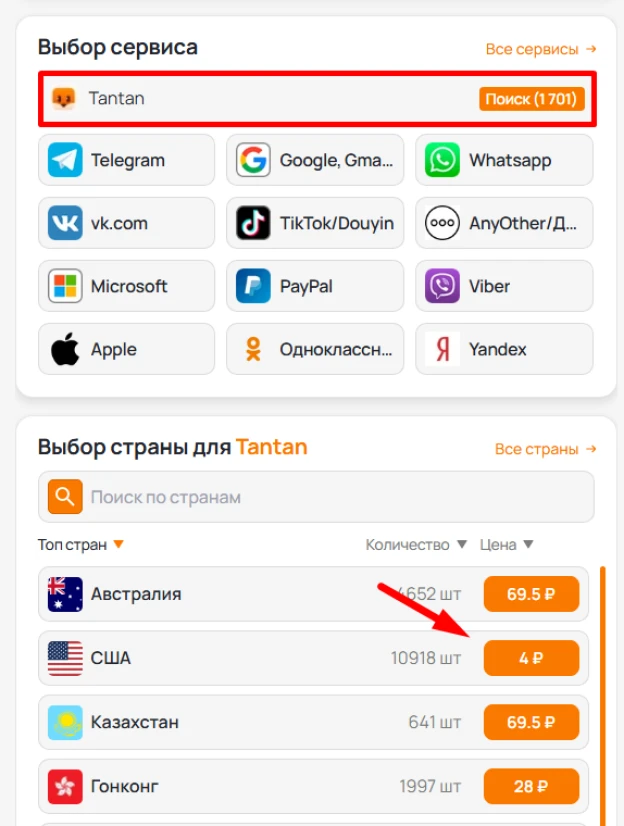The height and width of the screenshot is (826, 624).
Task: Select the Viber service icon
Action: point(442,286)
